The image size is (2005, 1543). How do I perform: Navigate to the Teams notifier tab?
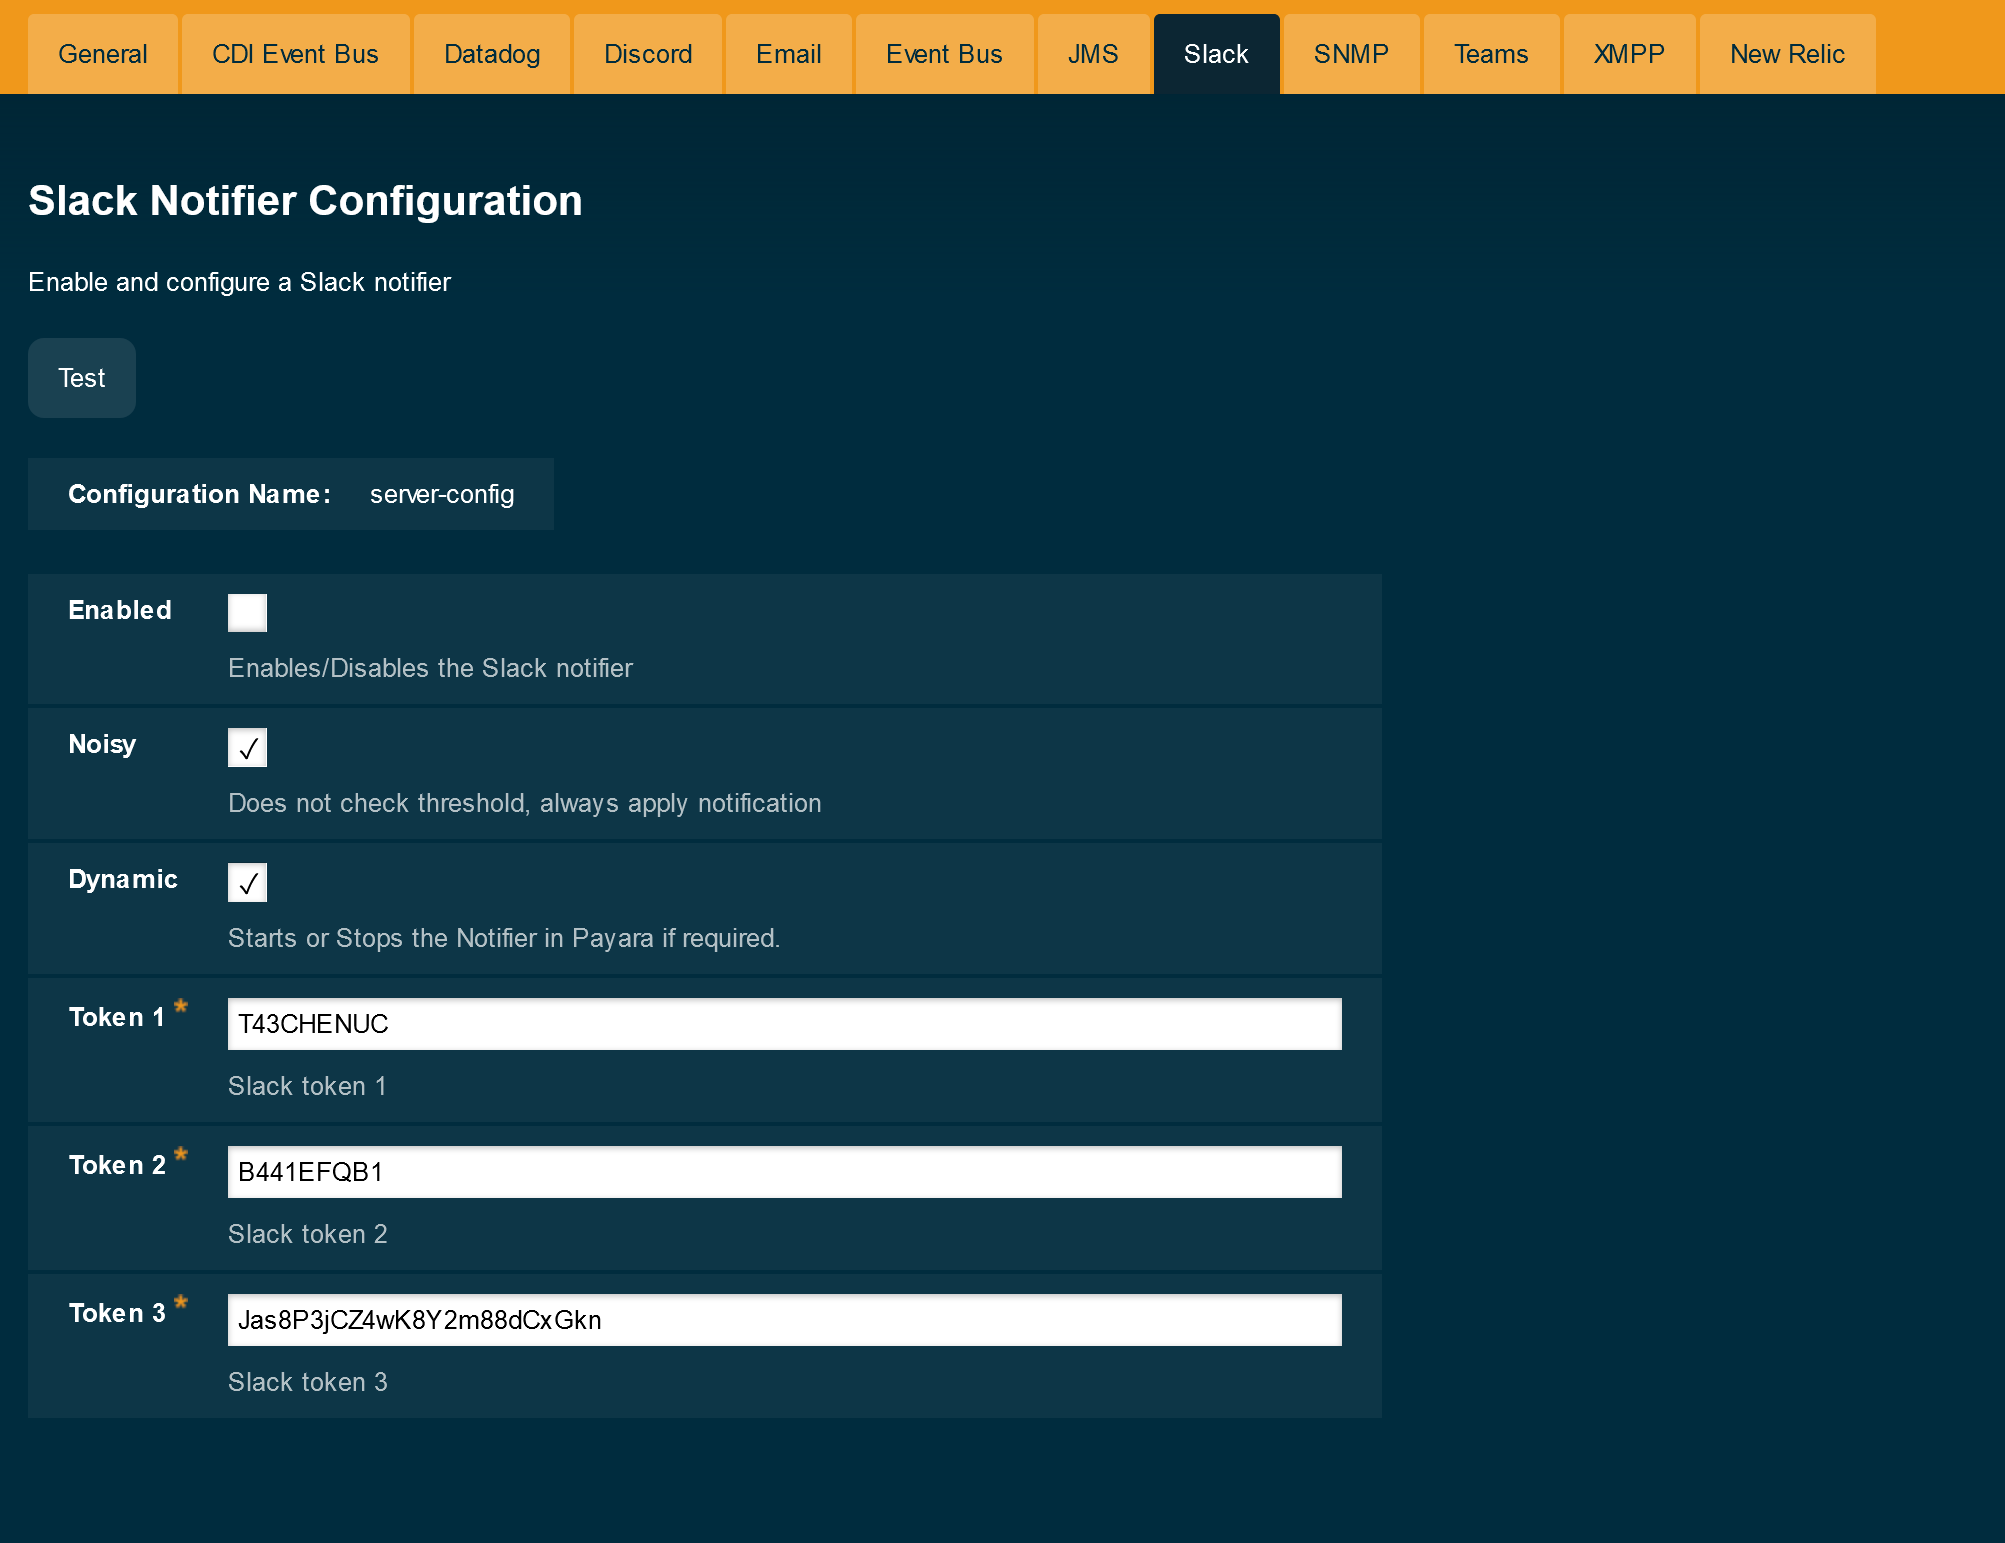pyautogui.click(x=1490, y=53)
